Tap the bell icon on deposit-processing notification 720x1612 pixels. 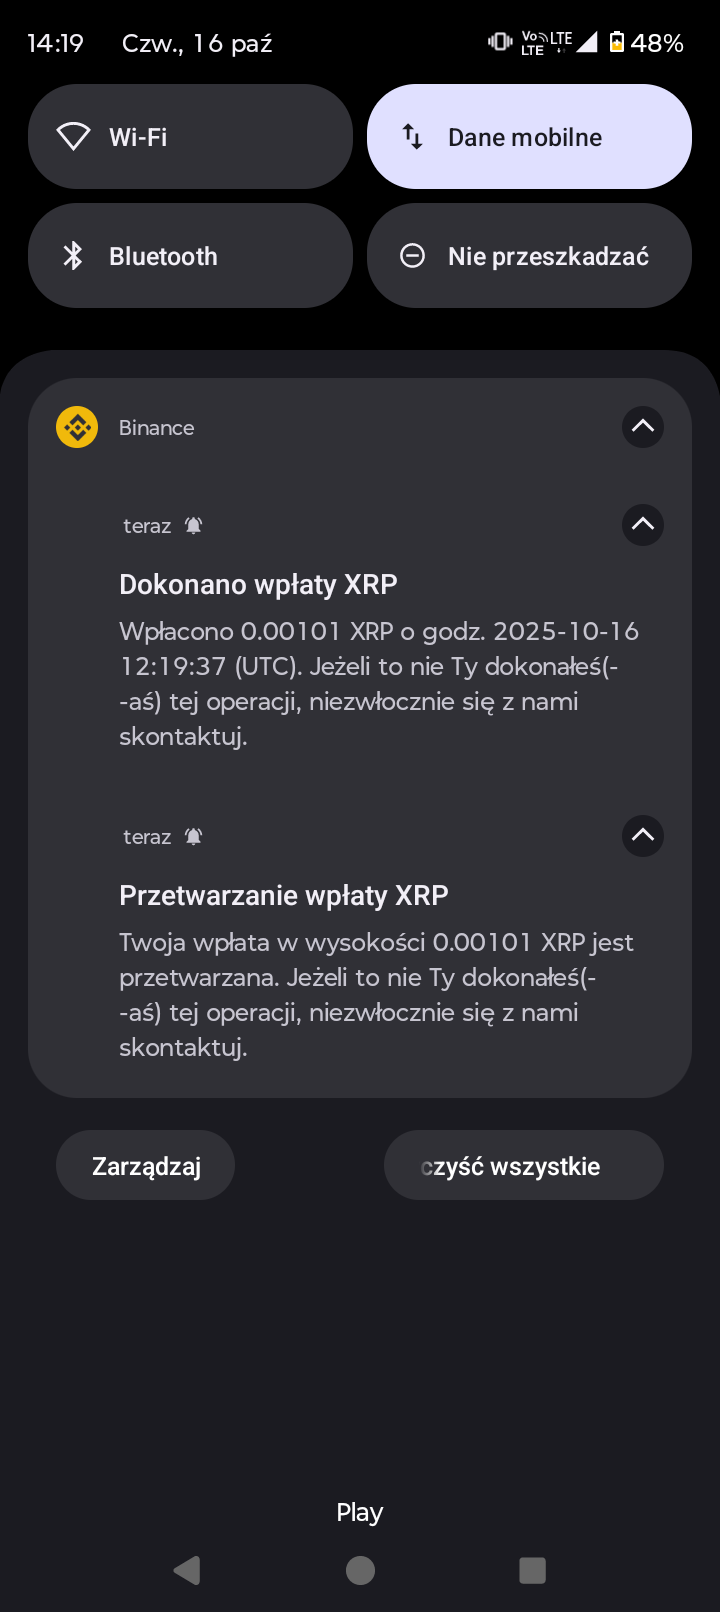point(194,837)
